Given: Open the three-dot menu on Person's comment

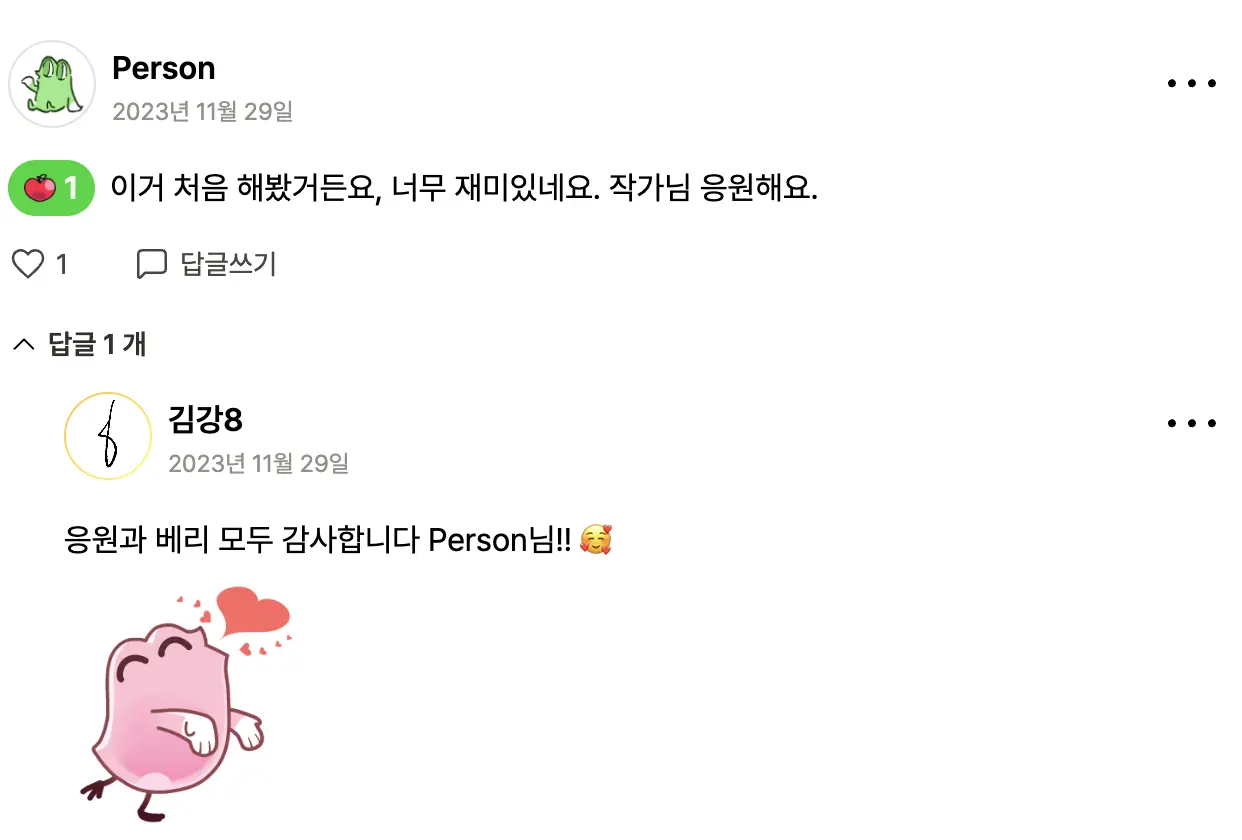Looking at the screenshot, I should pos(1192,84).
